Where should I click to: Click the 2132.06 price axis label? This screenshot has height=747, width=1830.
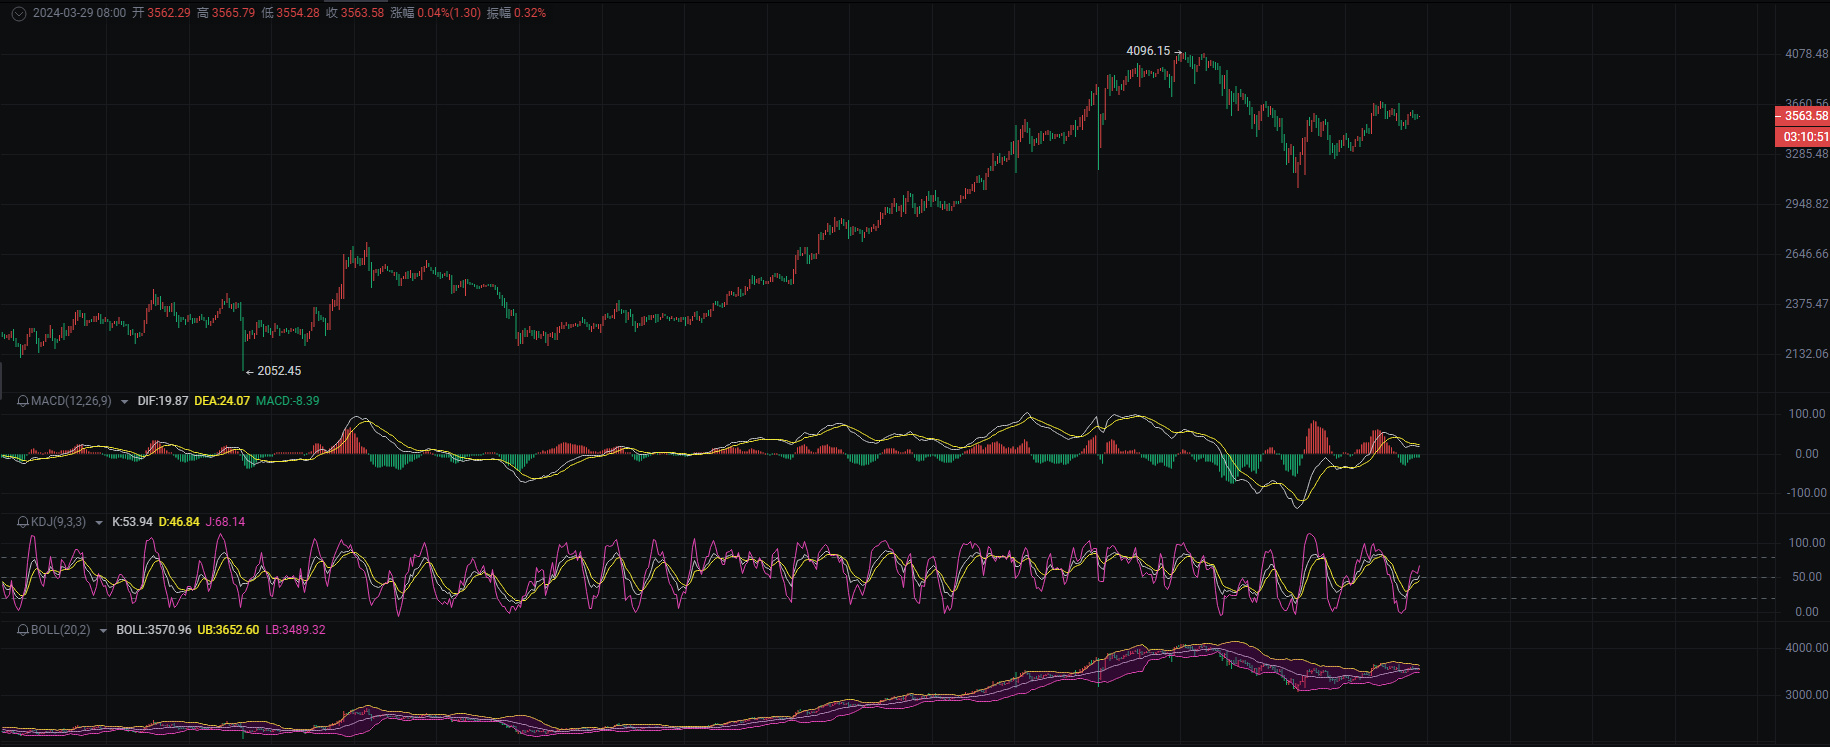click(x=1807, y=354)
